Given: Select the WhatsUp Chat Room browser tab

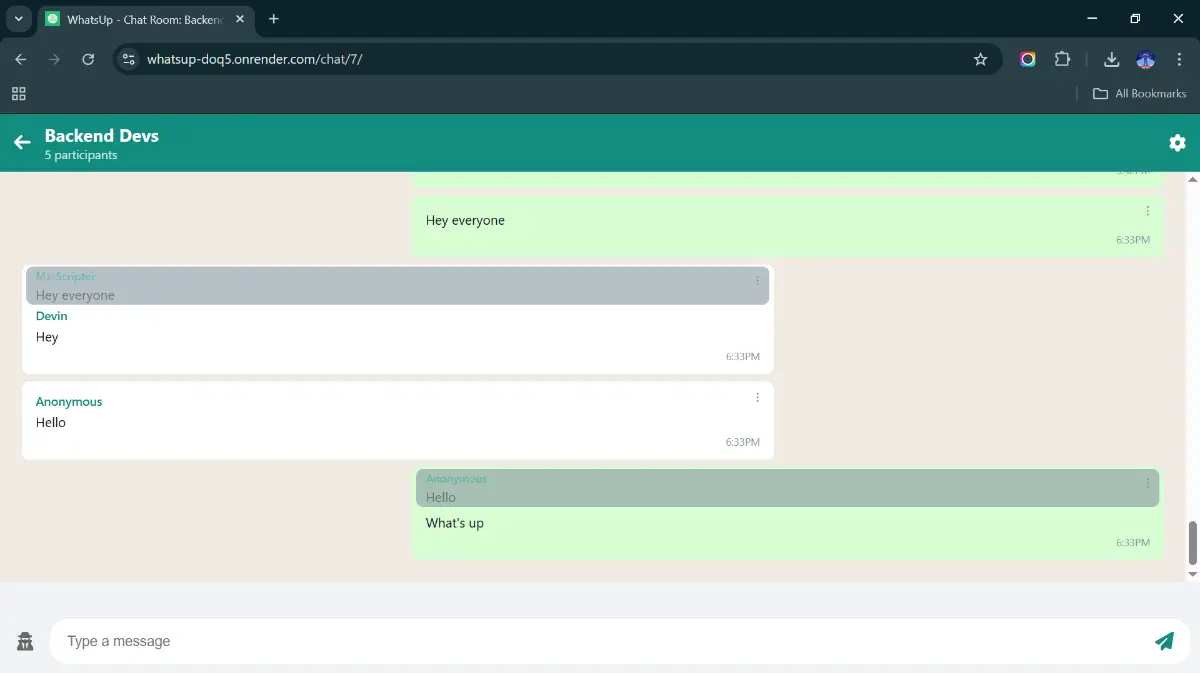Looking at the screenshot, I should pos(145,19).
